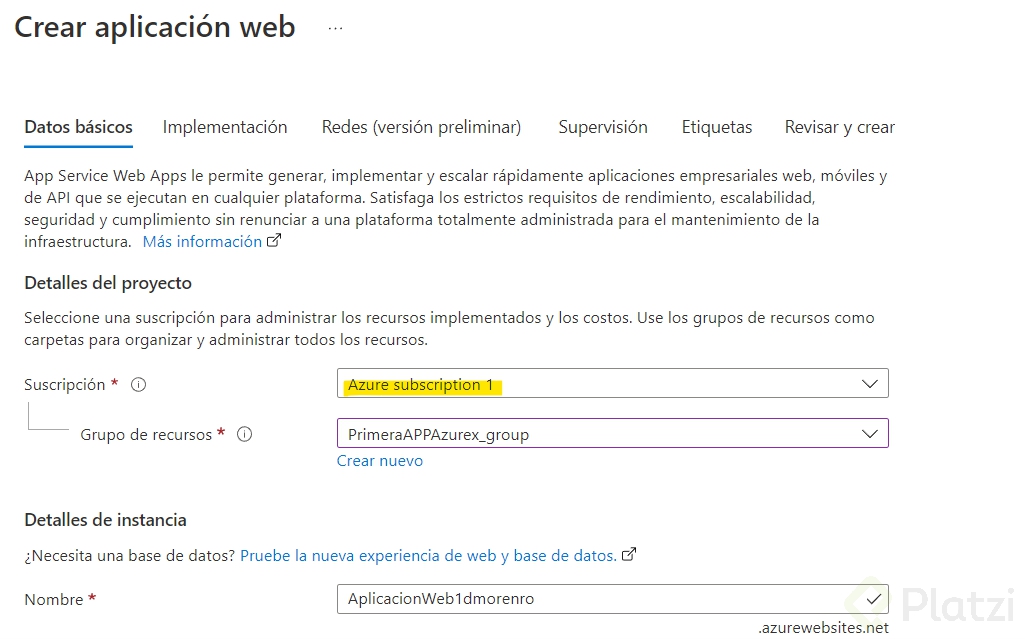The width and height of the screenshot is (1025, 639).
Task: Open Pruebe la nueva experiencia de web link
Action: 428,555
